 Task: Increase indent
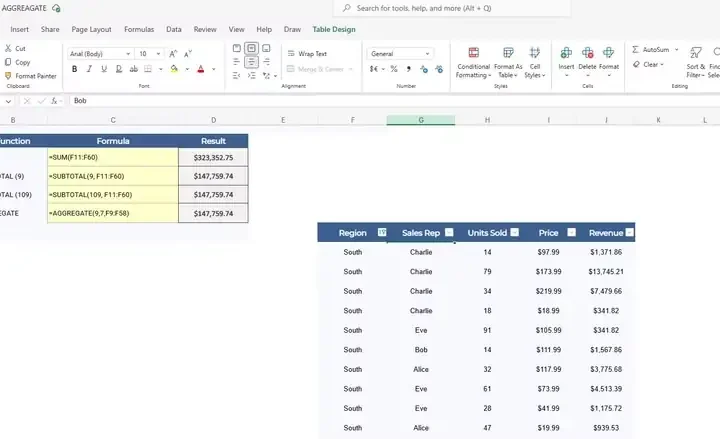[x=251, y=75]
